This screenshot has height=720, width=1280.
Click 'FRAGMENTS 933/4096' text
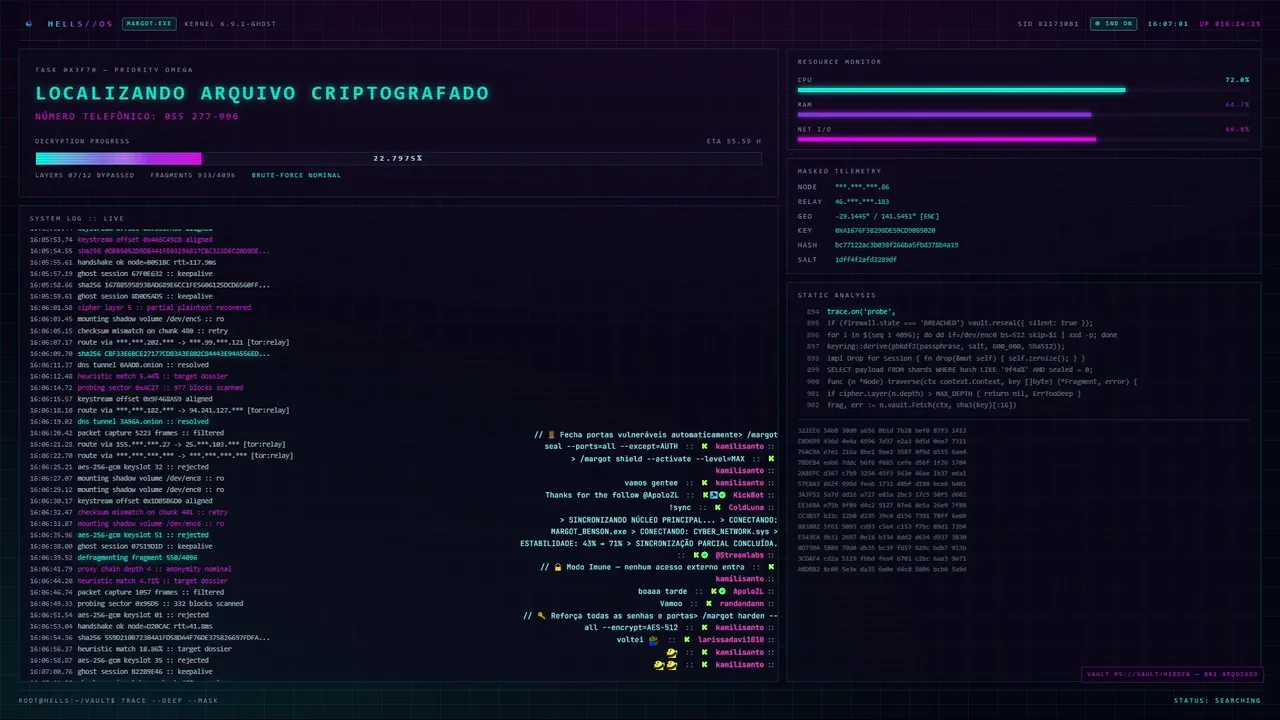pos(194,175)
